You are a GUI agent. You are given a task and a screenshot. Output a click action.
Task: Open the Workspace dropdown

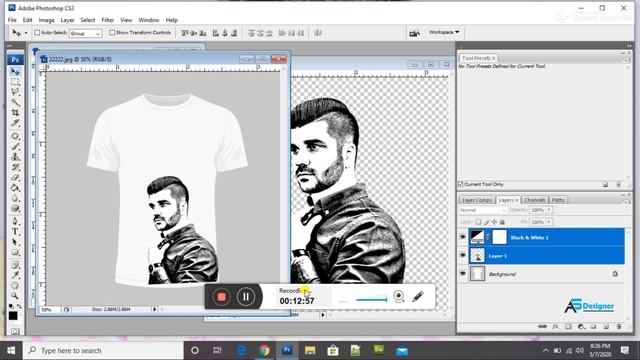click(444, 32)
